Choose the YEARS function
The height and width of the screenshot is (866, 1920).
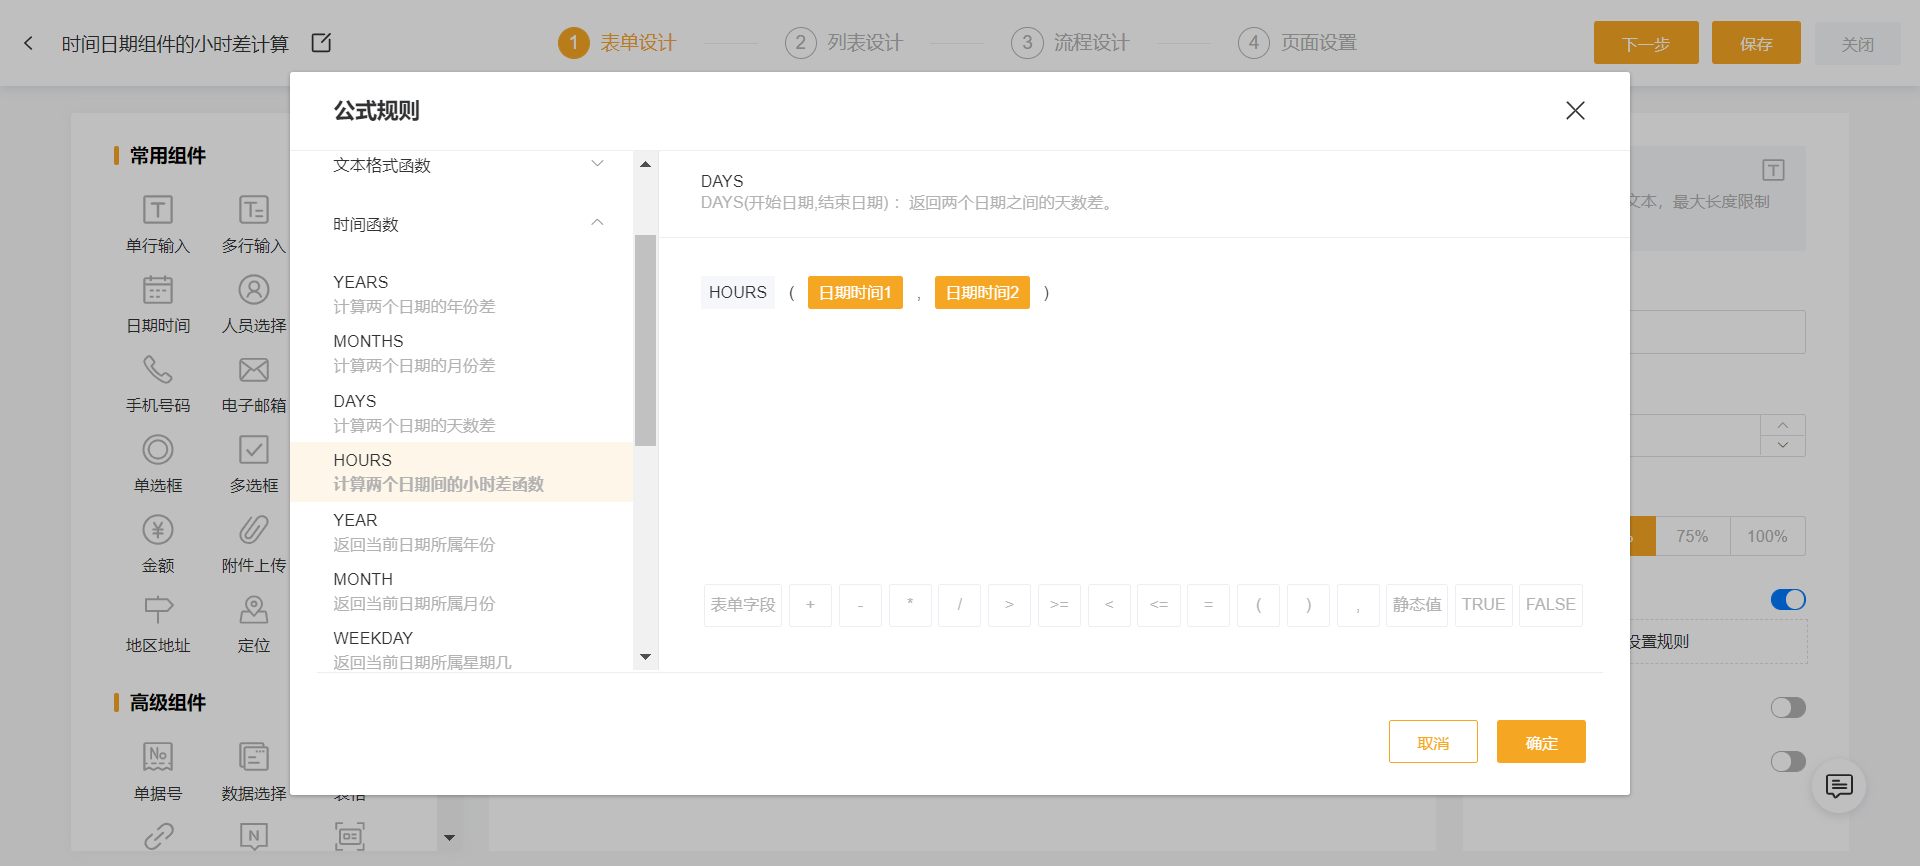click(x=461, y=294)
